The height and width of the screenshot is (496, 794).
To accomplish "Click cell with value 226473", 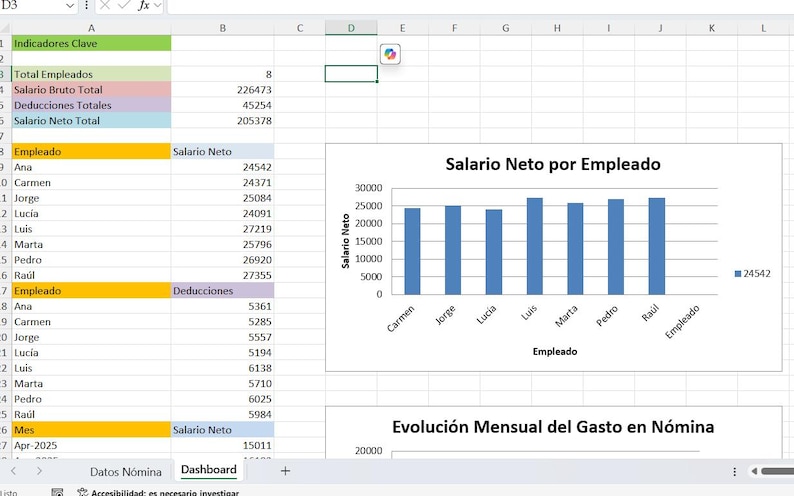I will click(x=223, y=90).
